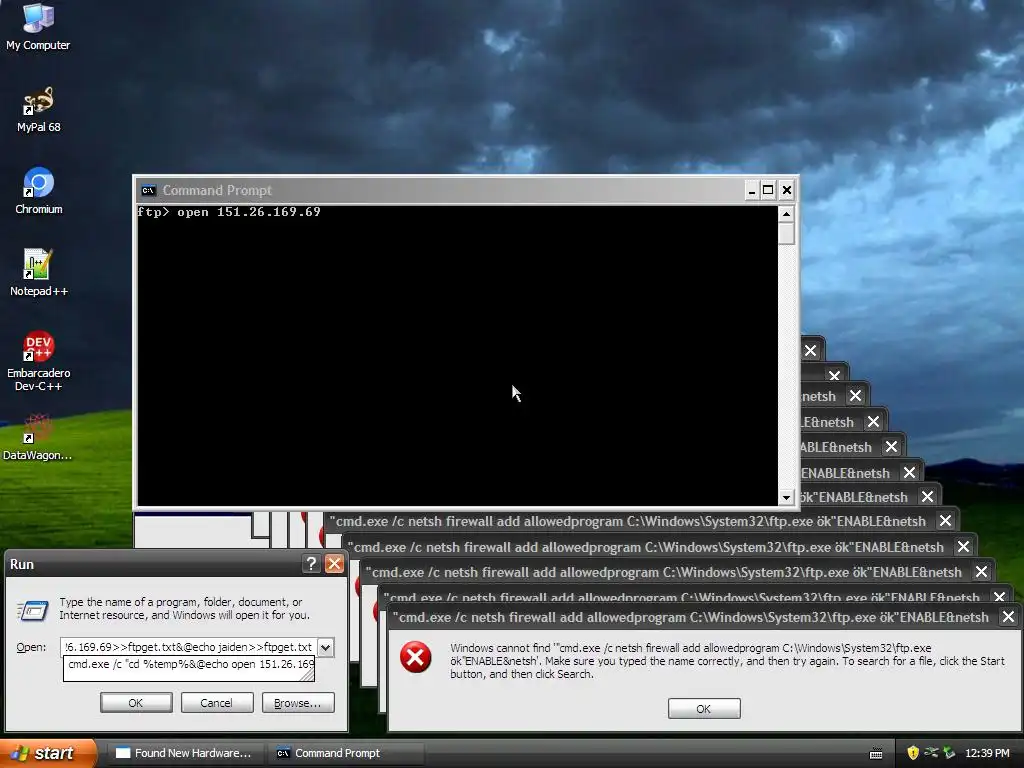Image resolution: width=1024 pixels, height=768 pixels.
Task: Click the Command Prompt scroll up arrow
Action: coord(786,214)
